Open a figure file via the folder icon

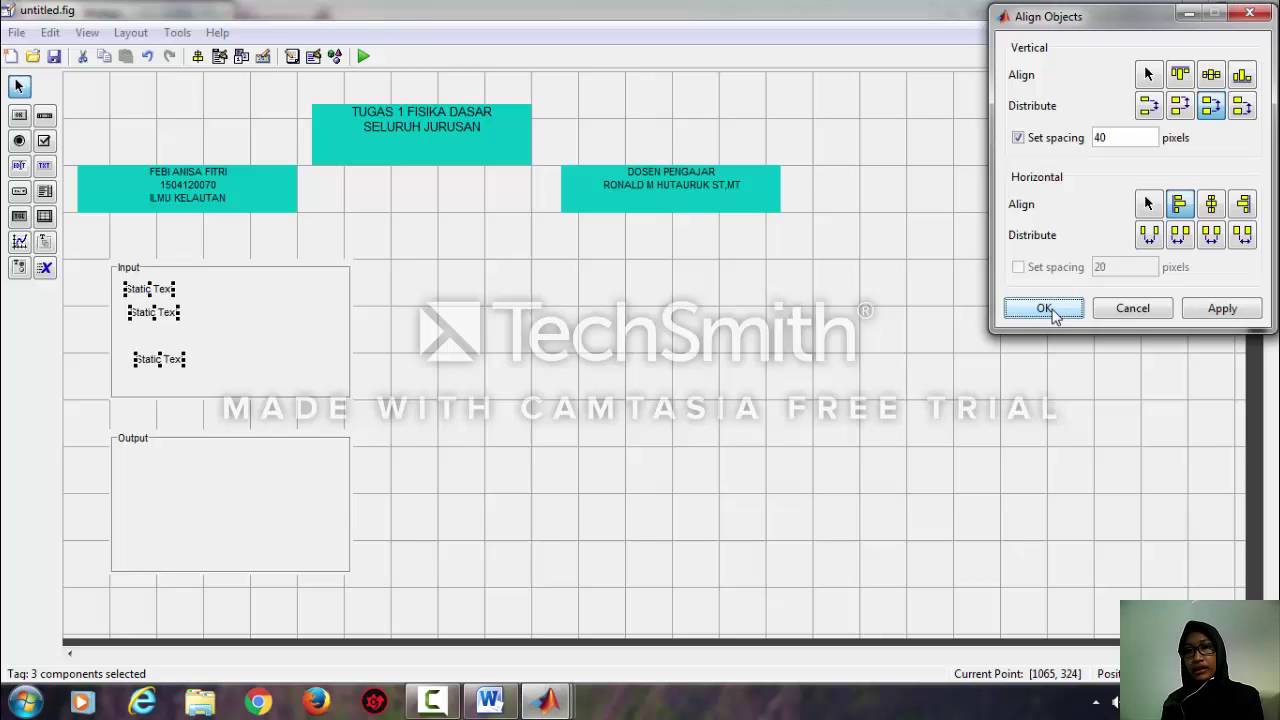[x=33, y=57]
